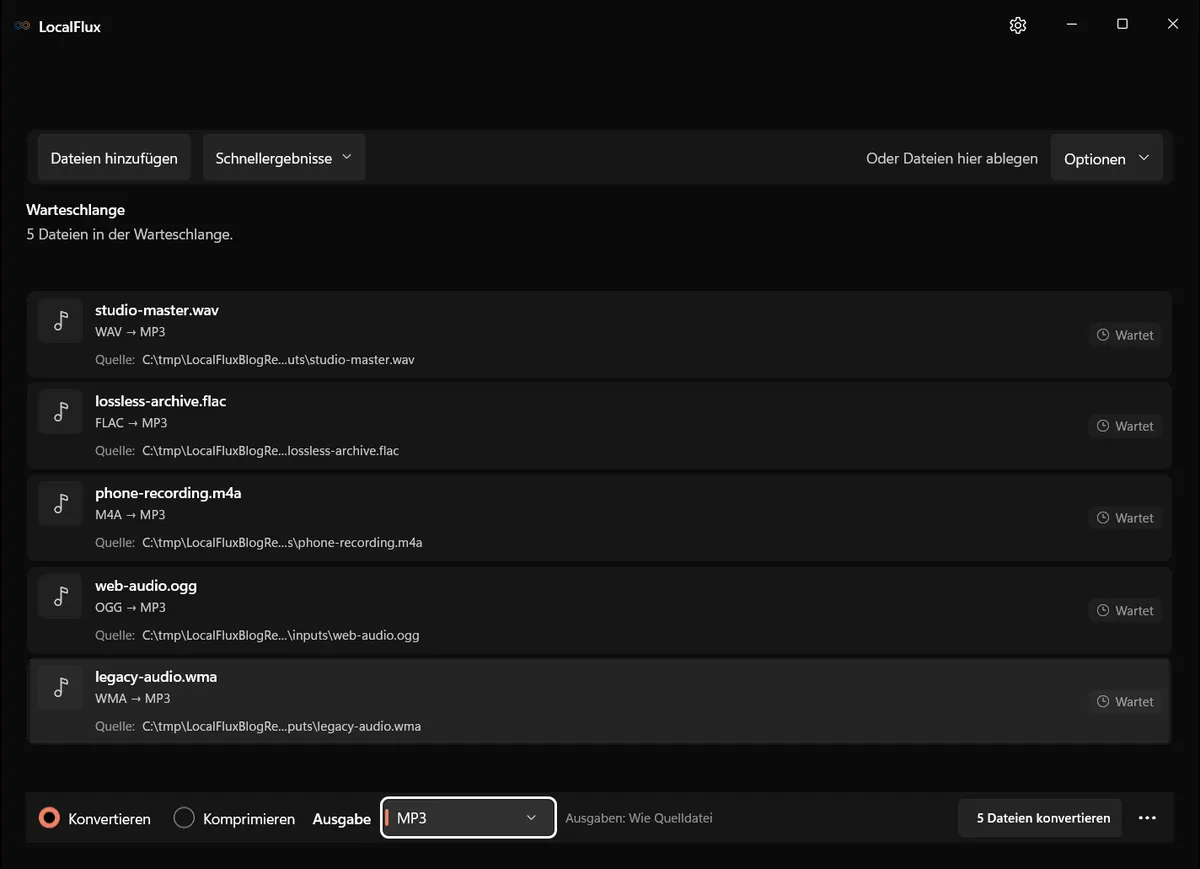Open the three-dot more options menu

(1147, 818)
